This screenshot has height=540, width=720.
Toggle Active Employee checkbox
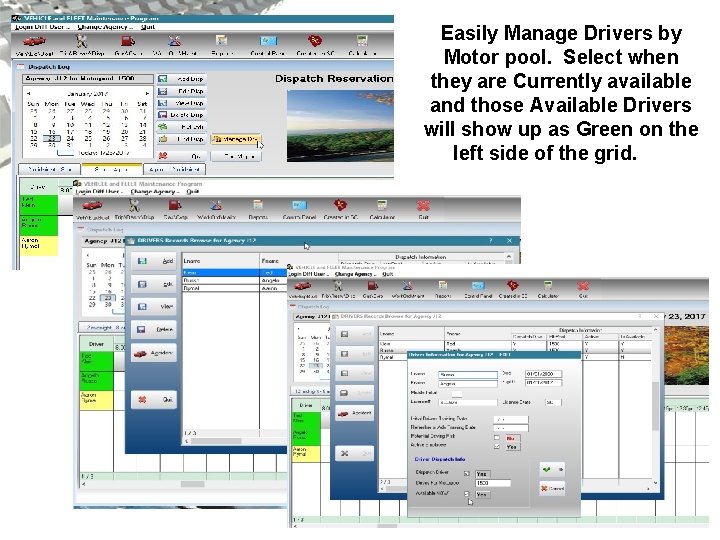point(497,446)
